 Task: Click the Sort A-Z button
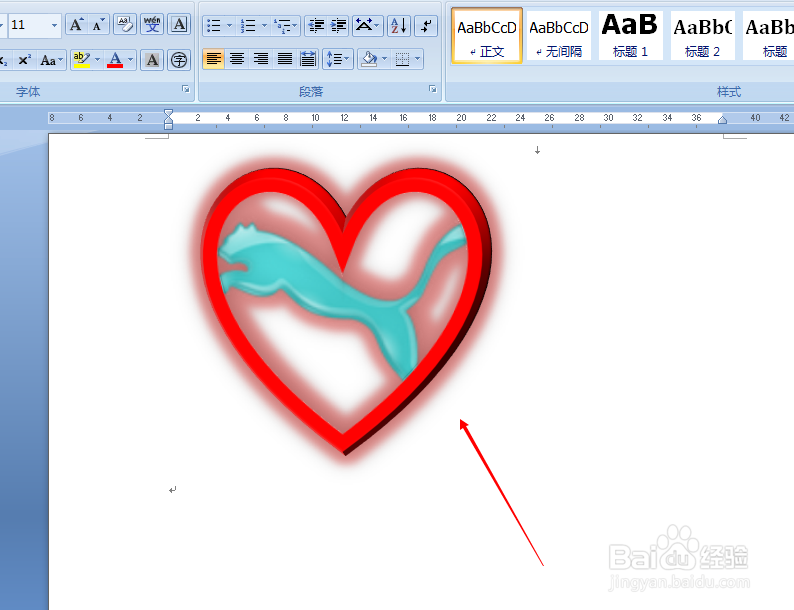(399, 25)
